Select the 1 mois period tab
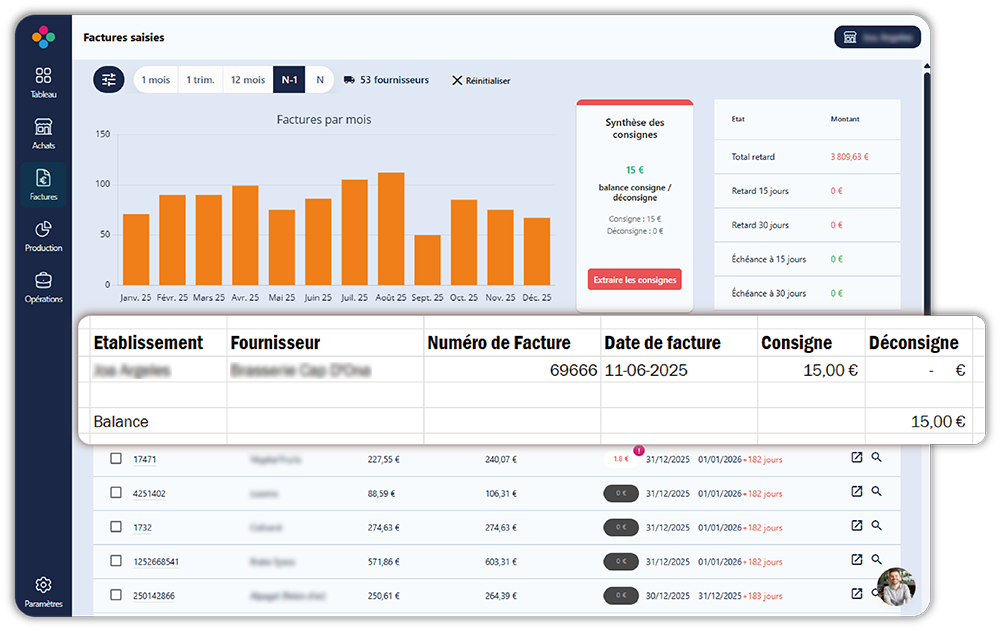Viewport: 1000px width, 631px height. click(x=156, y=80)
